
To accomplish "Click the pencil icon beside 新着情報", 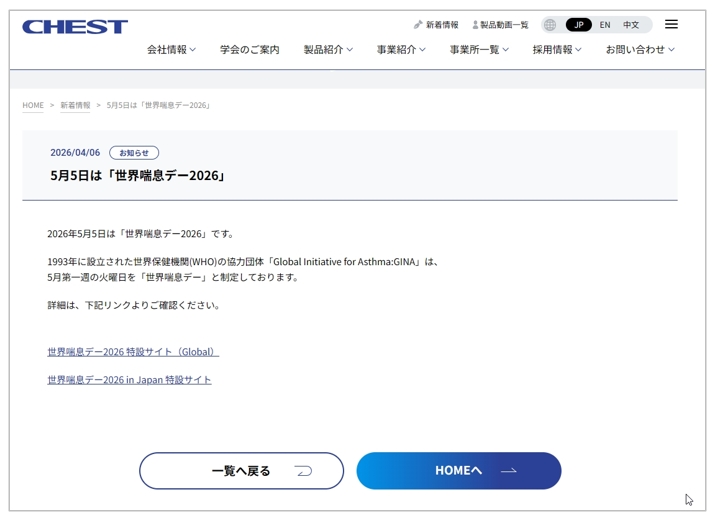I will 418,25.
